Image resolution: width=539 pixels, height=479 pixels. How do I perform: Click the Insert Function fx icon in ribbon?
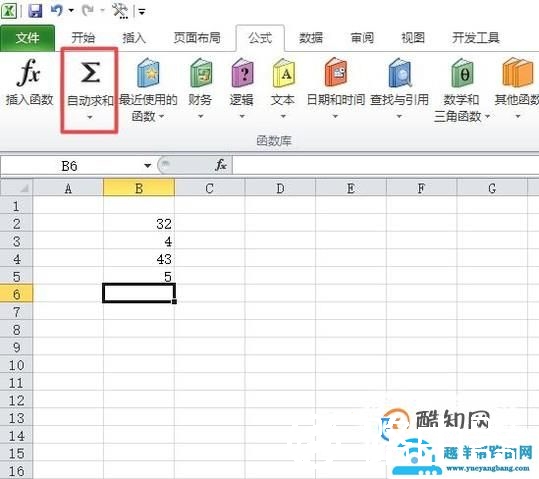pyautogui.click(x=29, y=73)
